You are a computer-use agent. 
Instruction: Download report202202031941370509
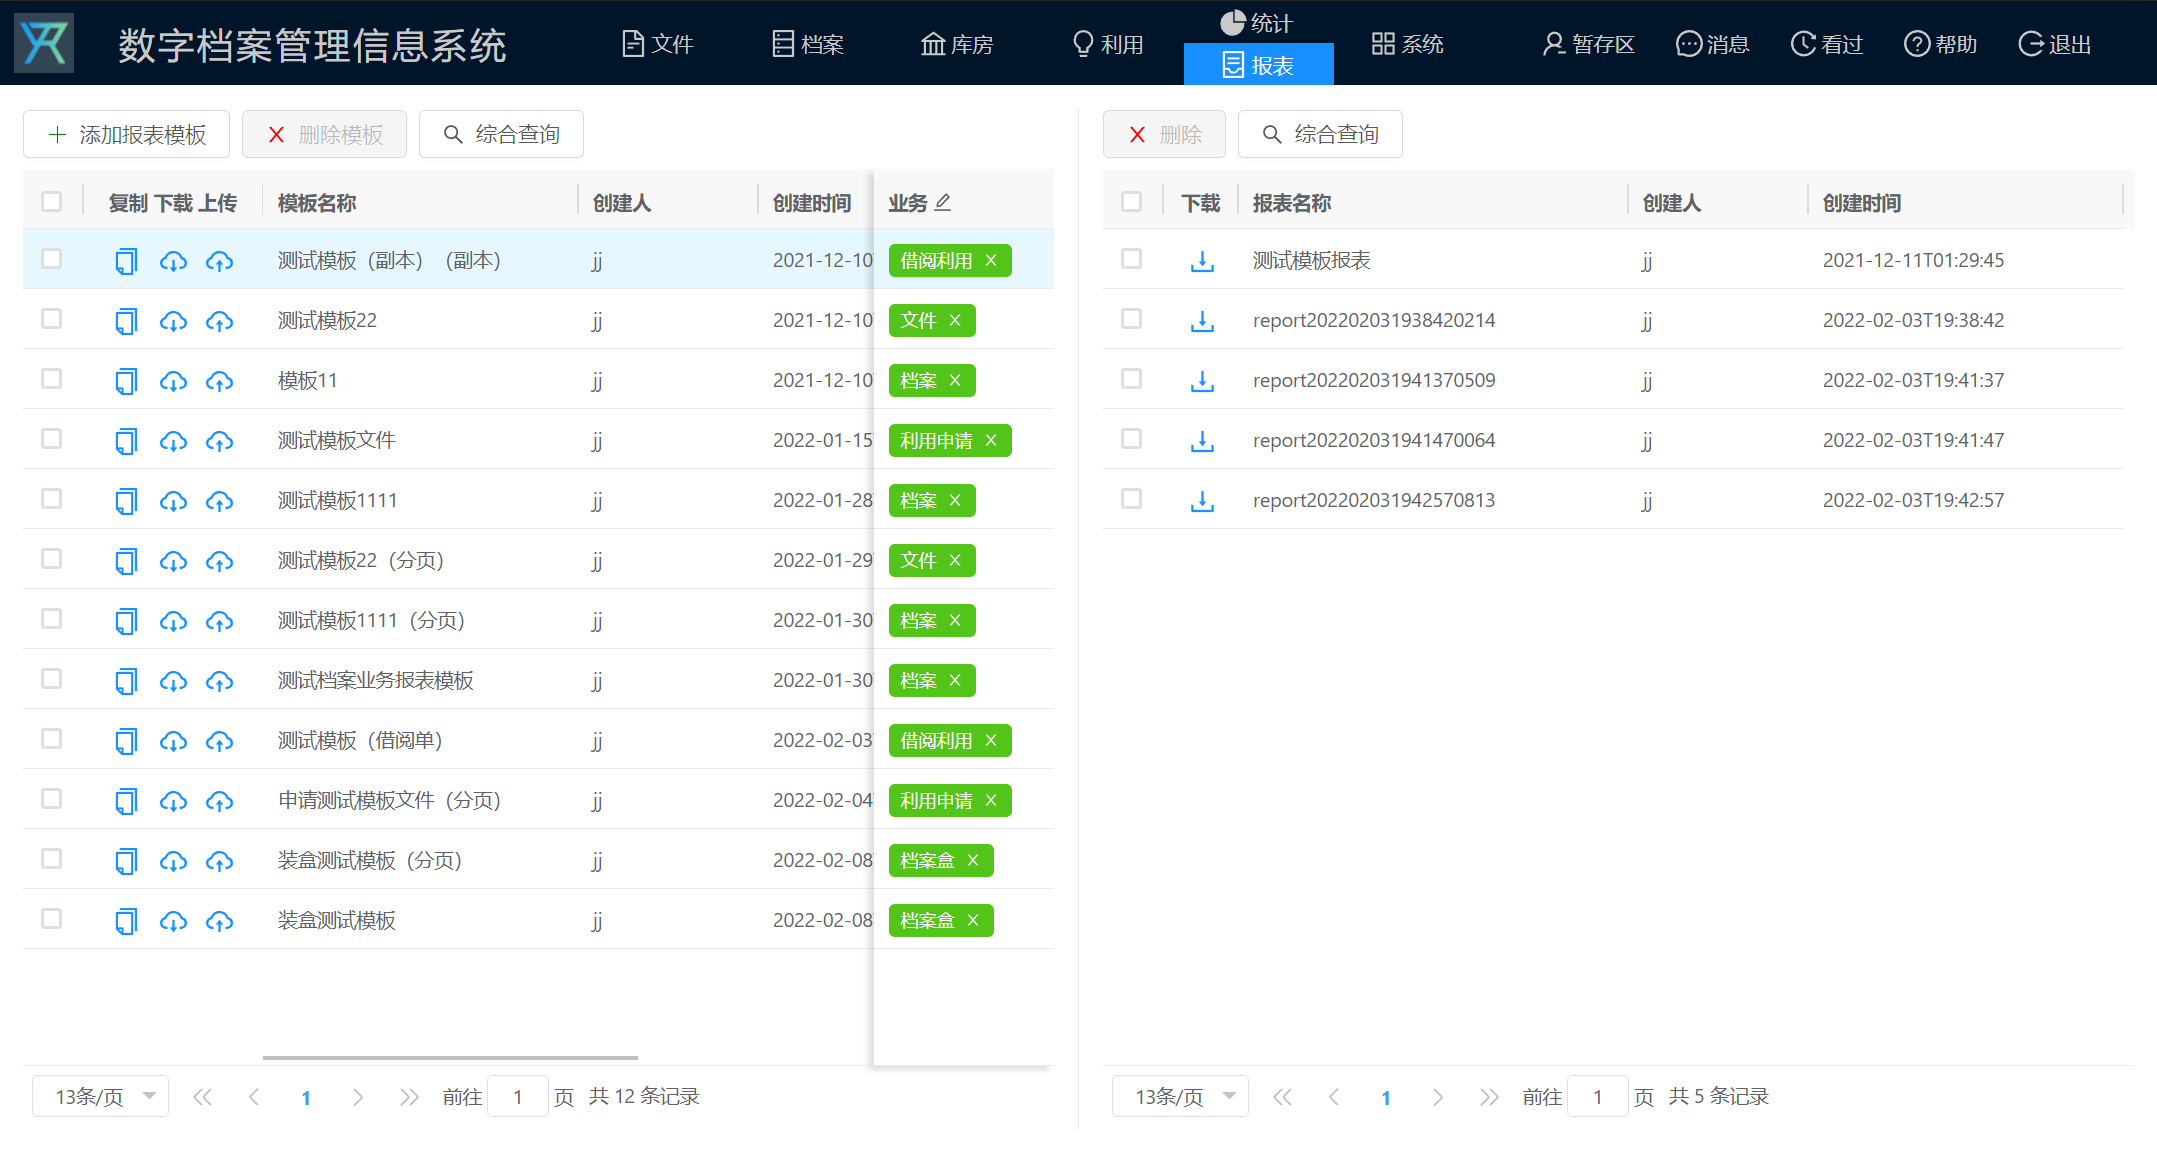click(x=1202, y=381)
